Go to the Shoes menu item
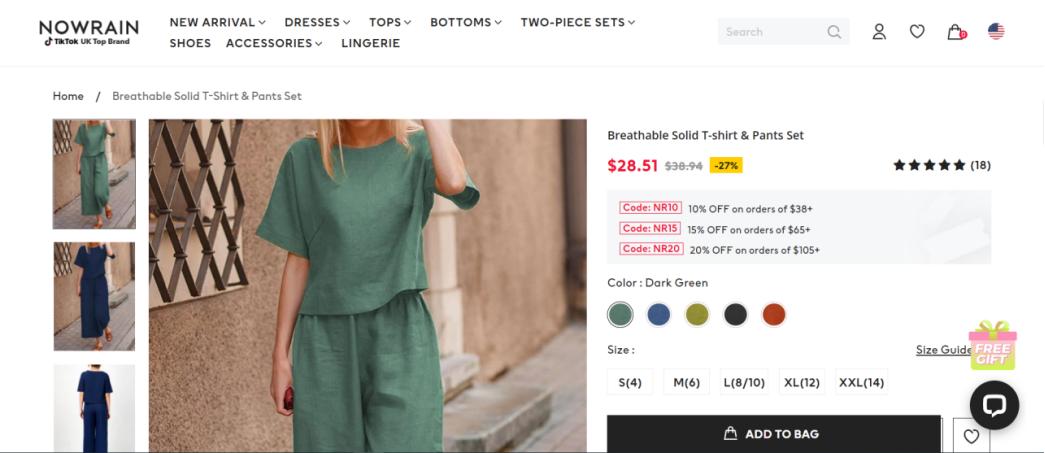 coord(190,43)
